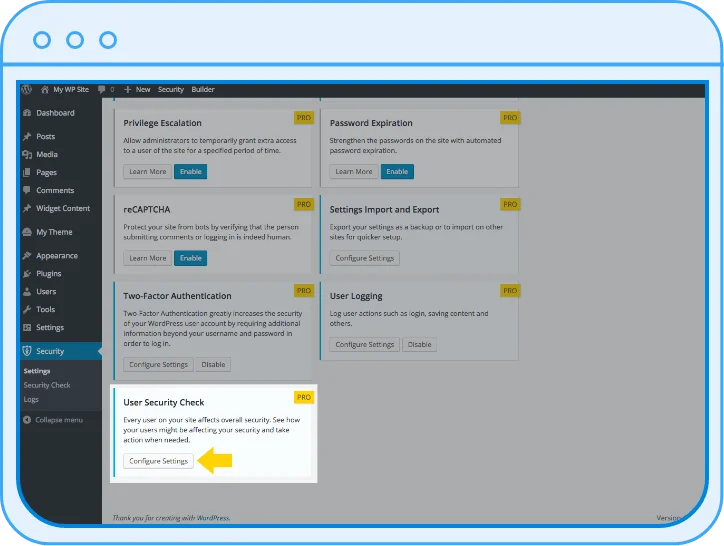Click PRO badge on User Logging card
724x546 pixels.
tap(510, 291)
